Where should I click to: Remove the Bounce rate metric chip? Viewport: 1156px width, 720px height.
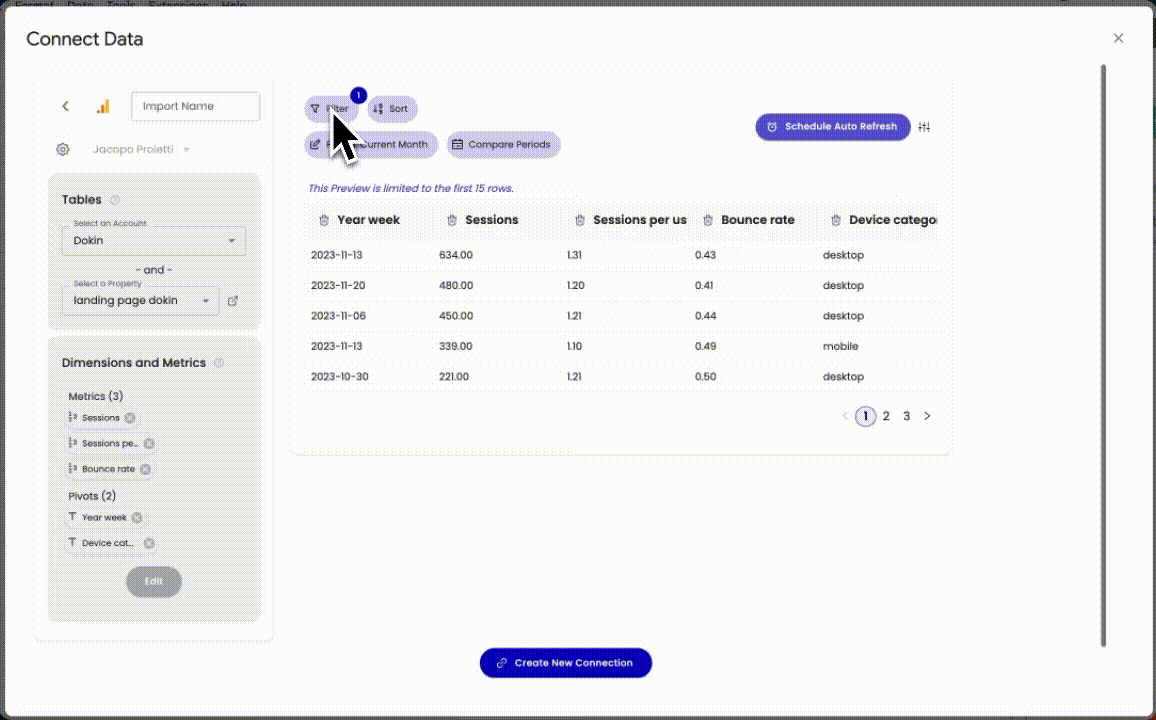click(145, 469)
